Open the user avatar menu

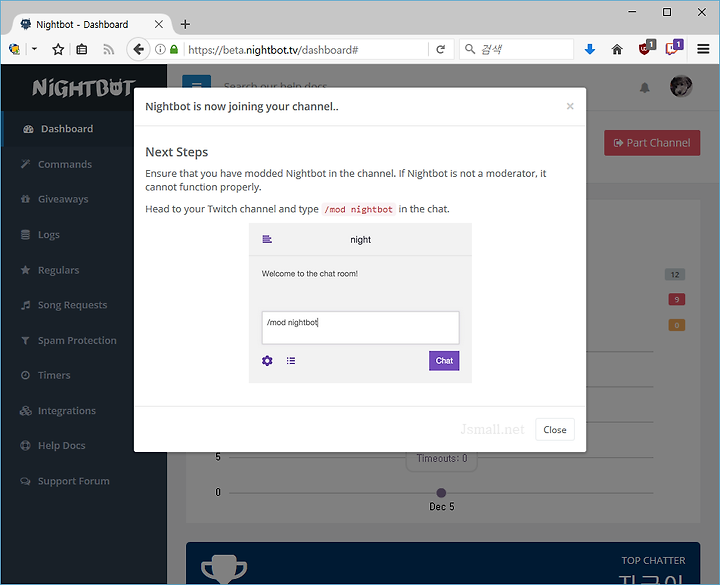tap(681, 86)
